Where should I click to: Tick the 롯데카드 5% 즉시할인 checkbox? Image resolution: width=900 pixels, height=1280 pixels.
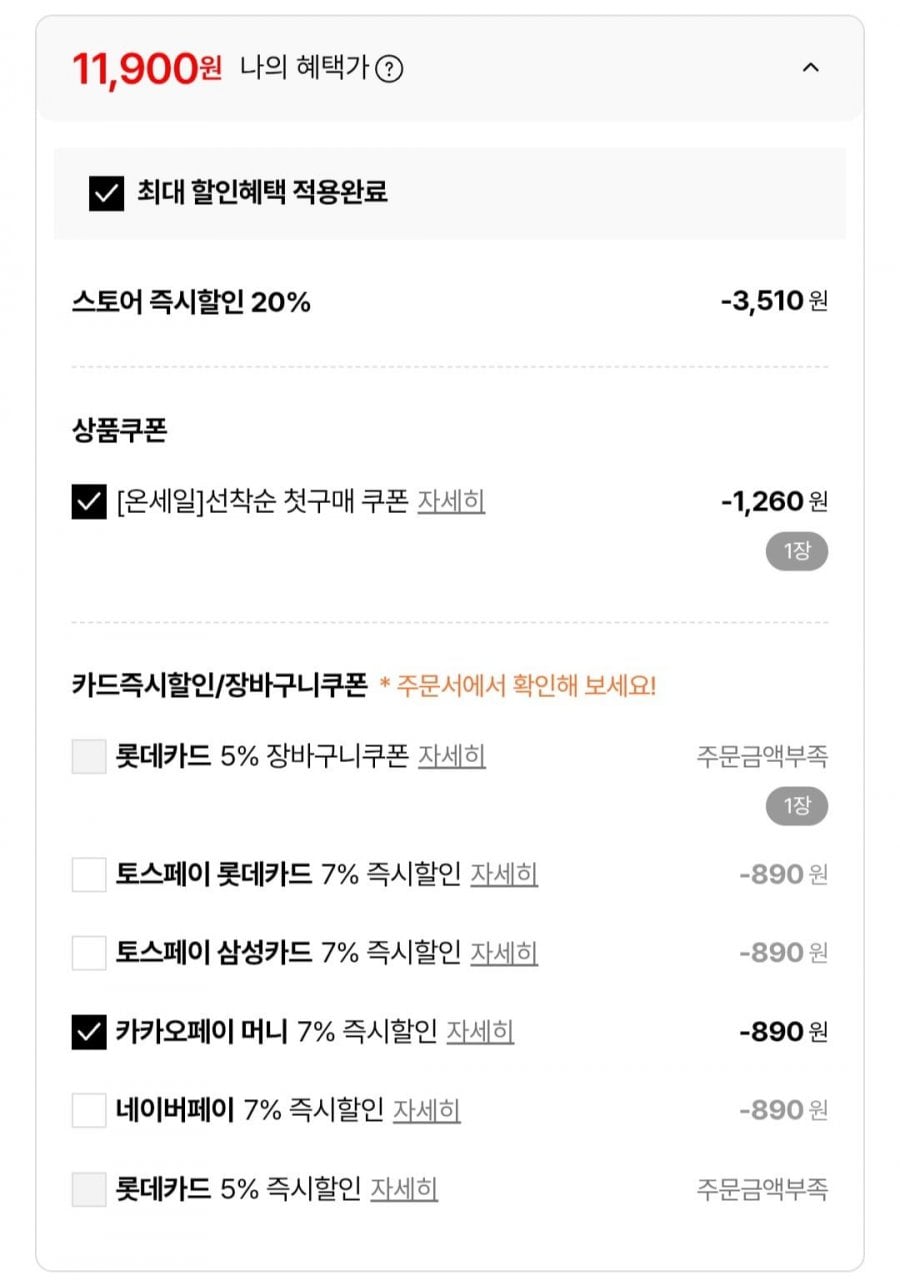click(x=89, y=1189)
